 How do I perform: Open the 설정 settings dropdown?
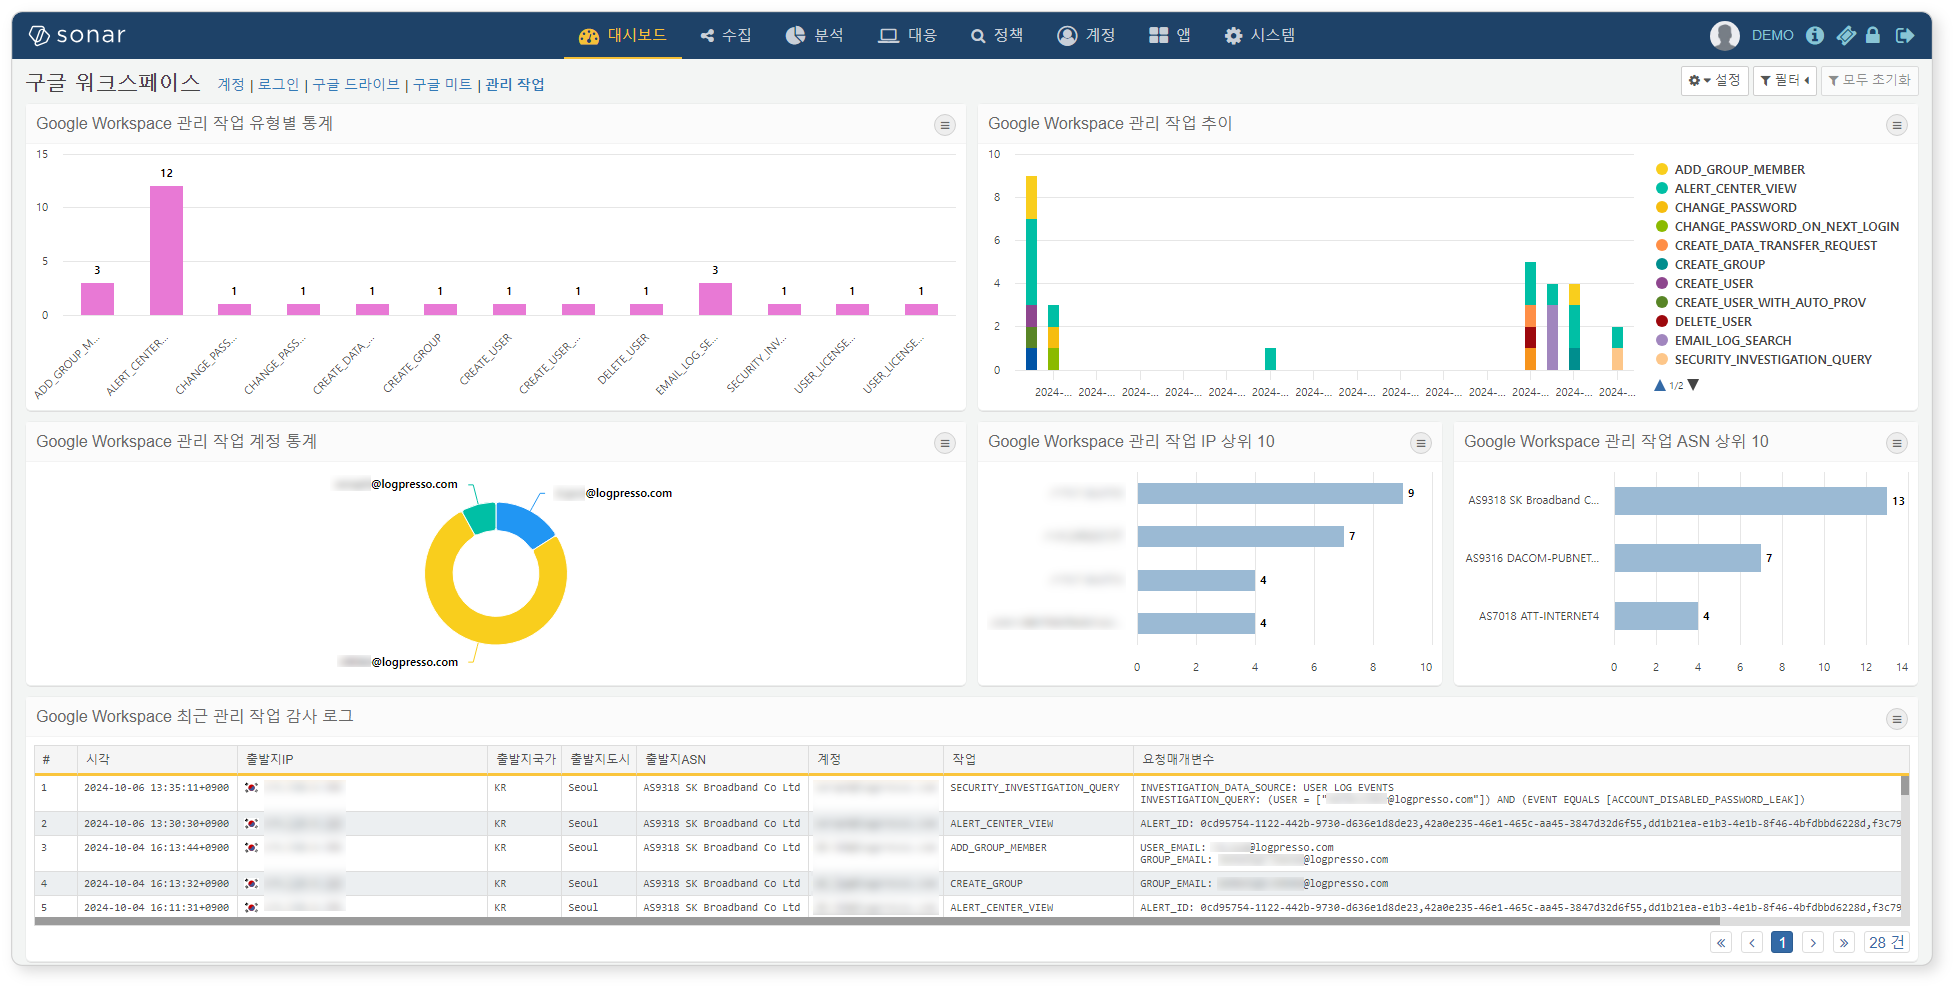tap(1714, 80)
